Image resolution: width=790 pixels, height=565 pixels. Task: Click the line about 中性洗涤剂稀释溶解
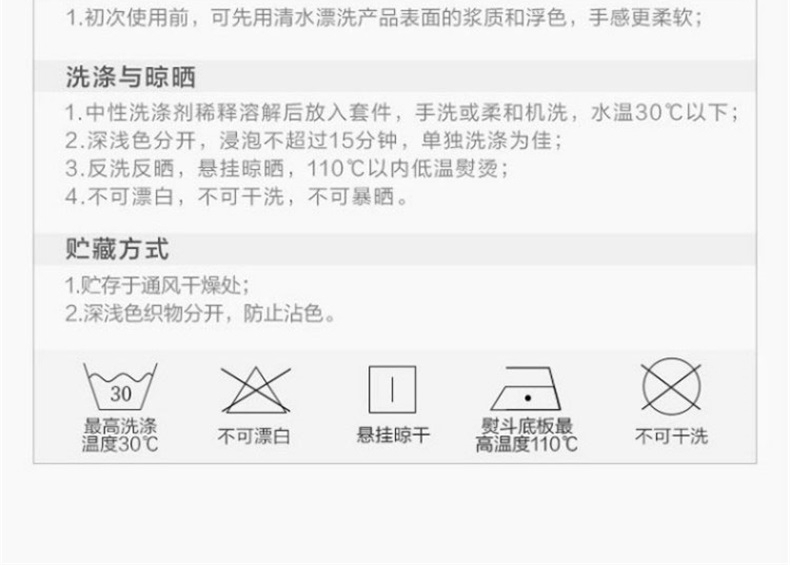tap(402, 112)
